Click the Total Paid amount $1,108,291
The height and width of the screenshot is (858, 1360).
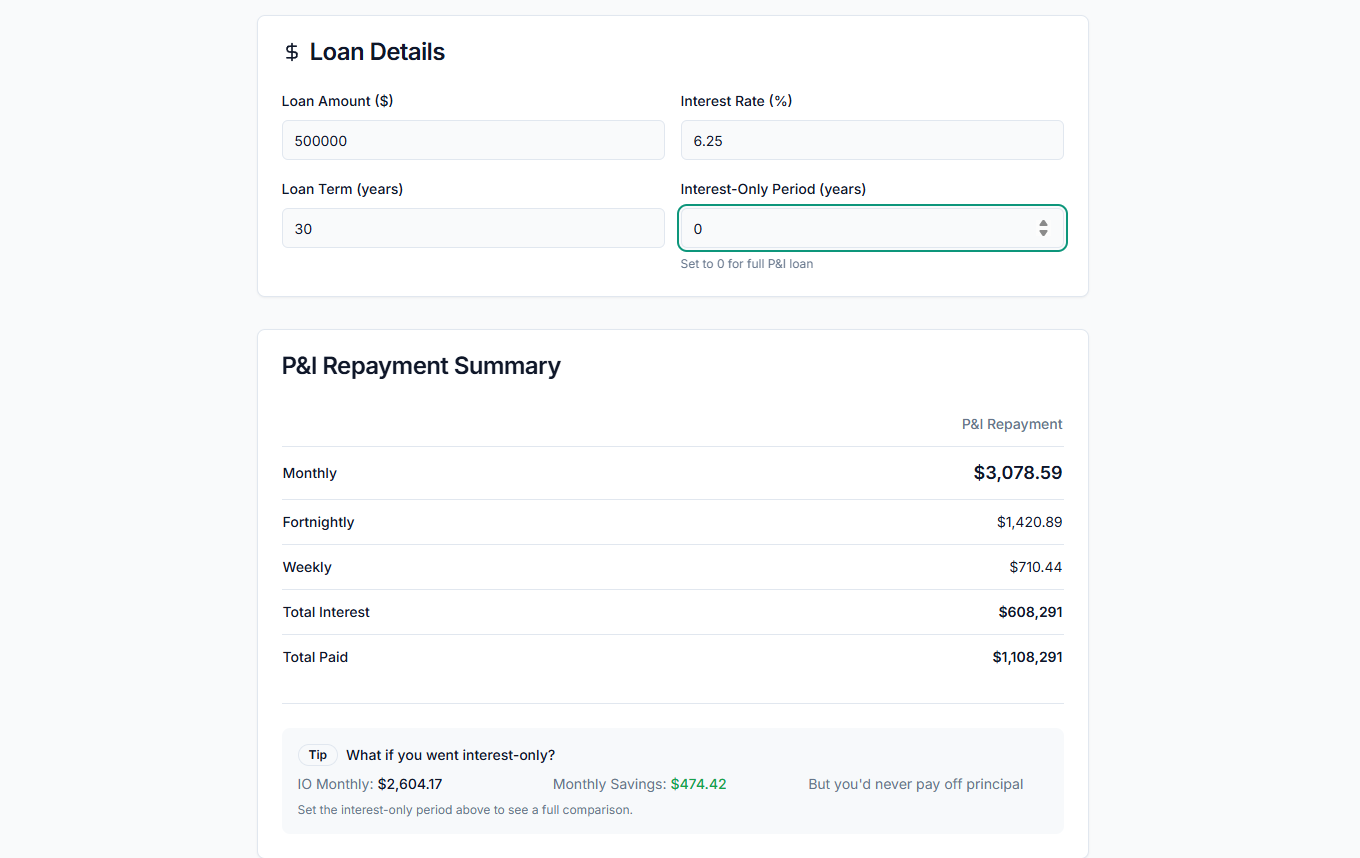click(1027, 657)
